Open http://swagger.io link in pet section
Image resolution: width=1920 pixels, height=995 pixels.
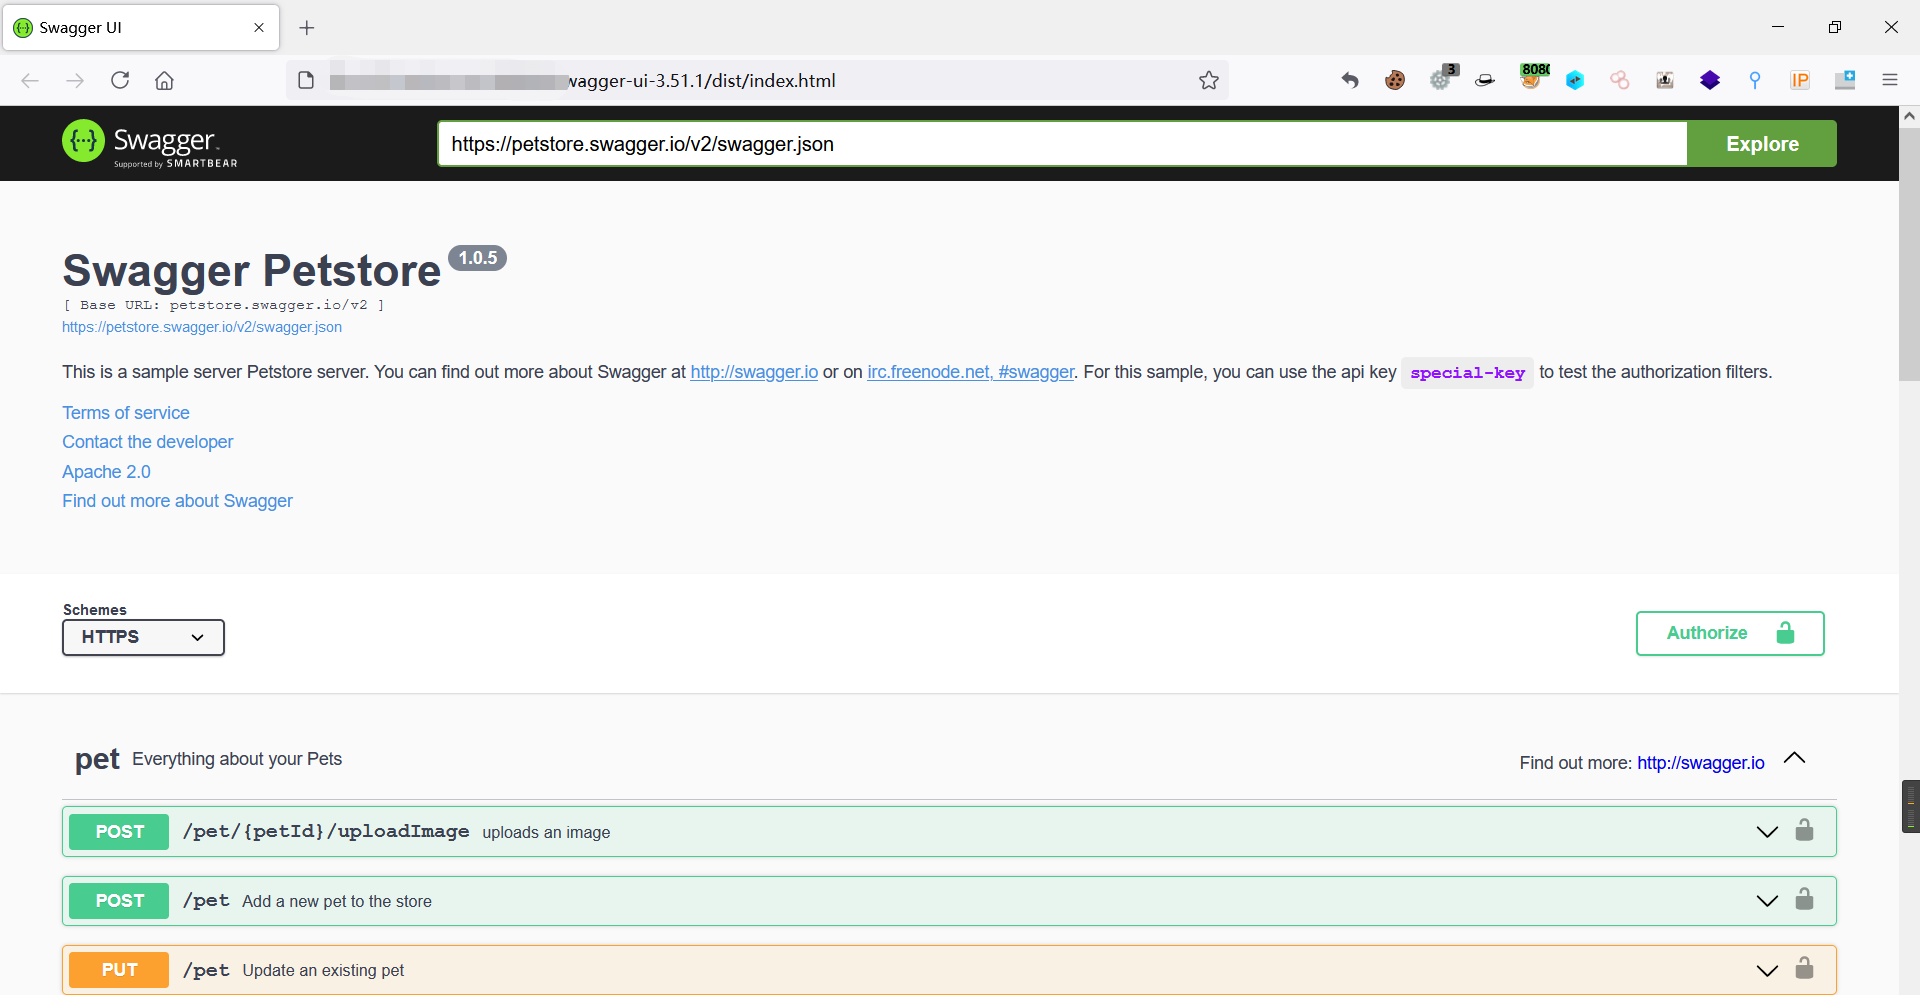(x=1700, y=763)
